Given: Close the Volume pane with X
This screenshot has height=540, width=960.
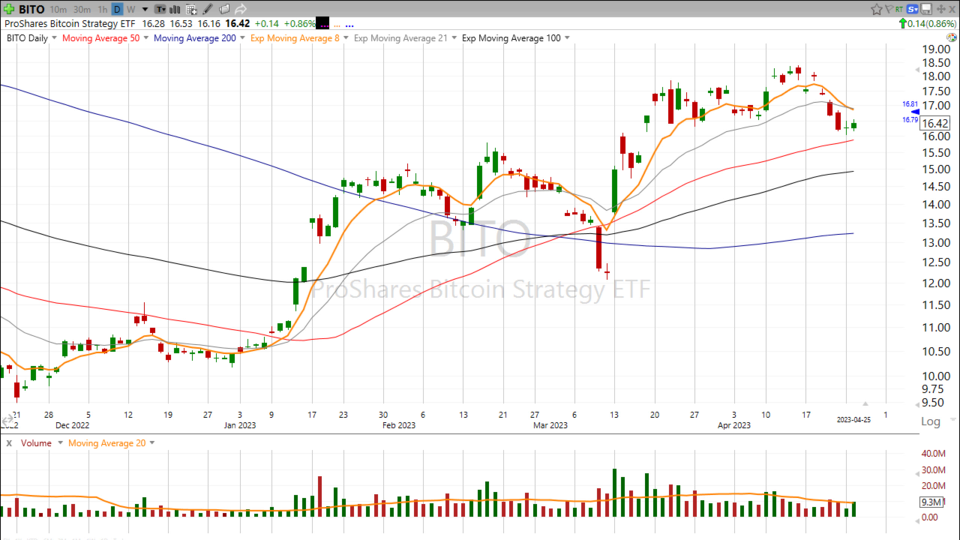Looking at the screenshot, I should click(9, 442).
